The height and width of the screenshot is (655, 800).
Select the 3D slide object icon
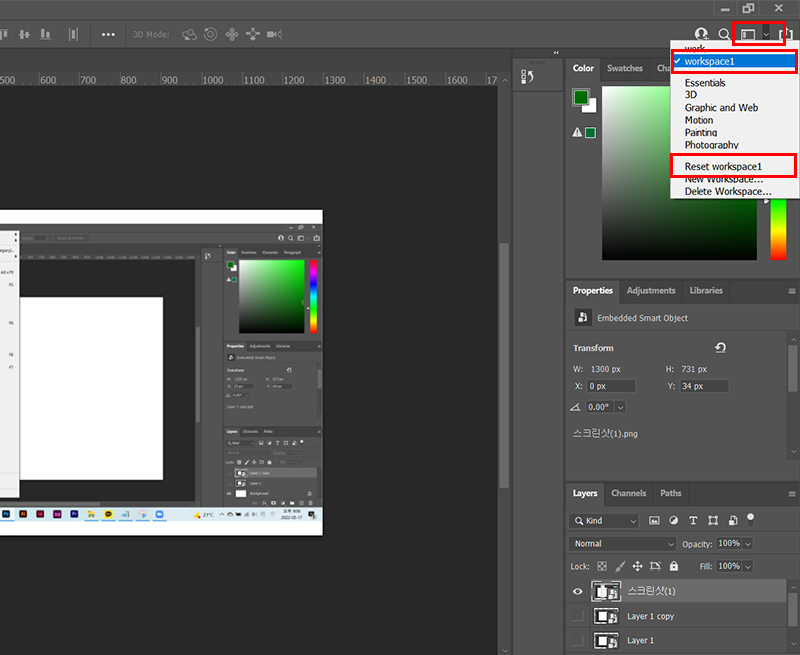[253, 34]
